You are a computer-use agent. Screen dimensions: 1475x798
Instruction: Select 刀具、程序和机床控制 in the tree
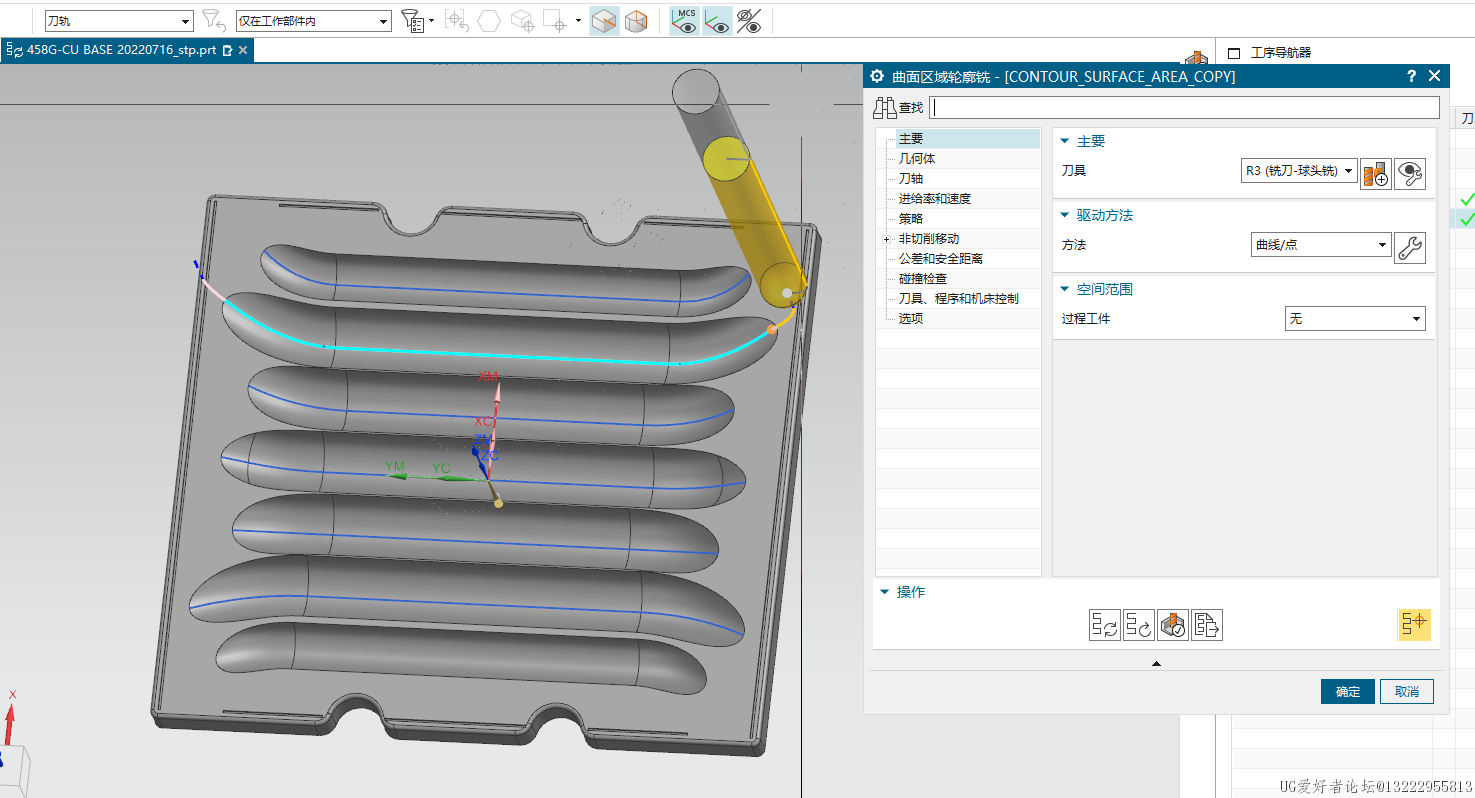(958, 299)
